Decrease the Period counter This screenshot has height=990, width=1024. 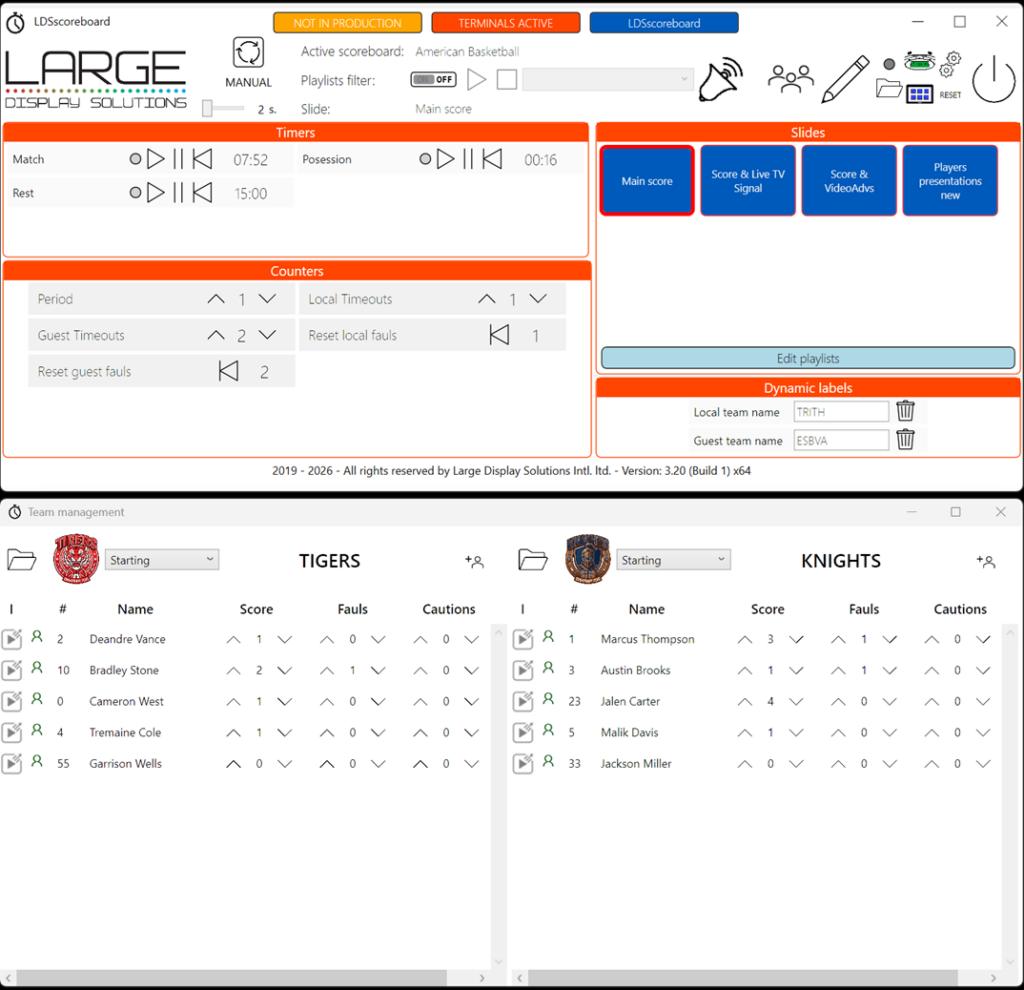(x=267, y=299)
